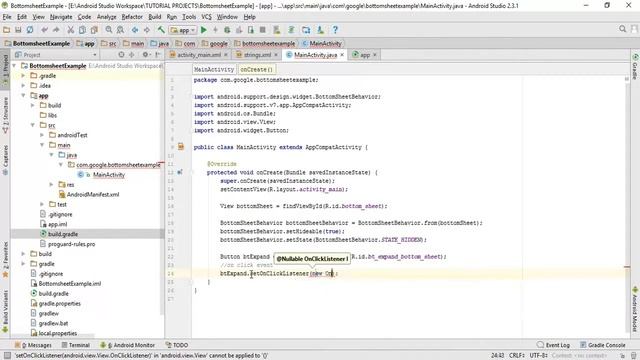
Task: Navigate Forward with the right arrow icon
Action: point(147,30)
